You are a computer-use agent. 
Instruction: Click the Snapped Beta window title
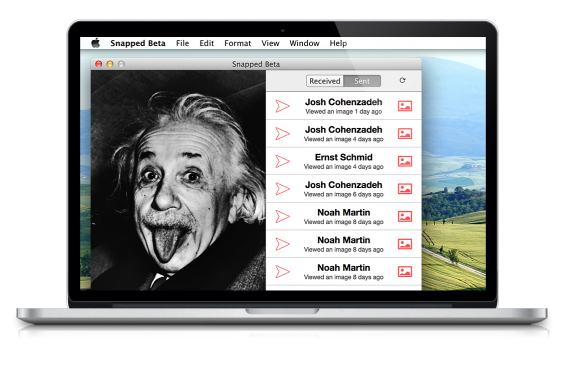(256, 64)
